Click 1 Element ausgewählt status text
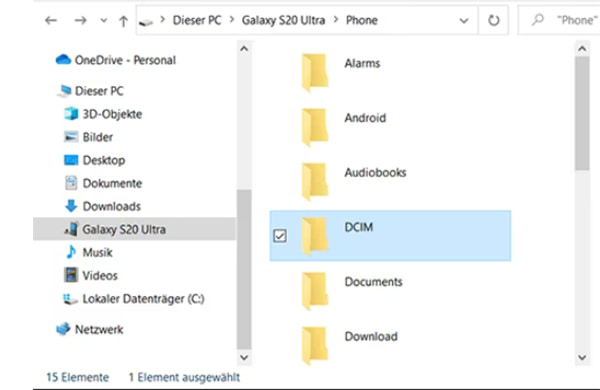Image resolution: width=600 pixels, height=390 pixels. tap(184, 377)
